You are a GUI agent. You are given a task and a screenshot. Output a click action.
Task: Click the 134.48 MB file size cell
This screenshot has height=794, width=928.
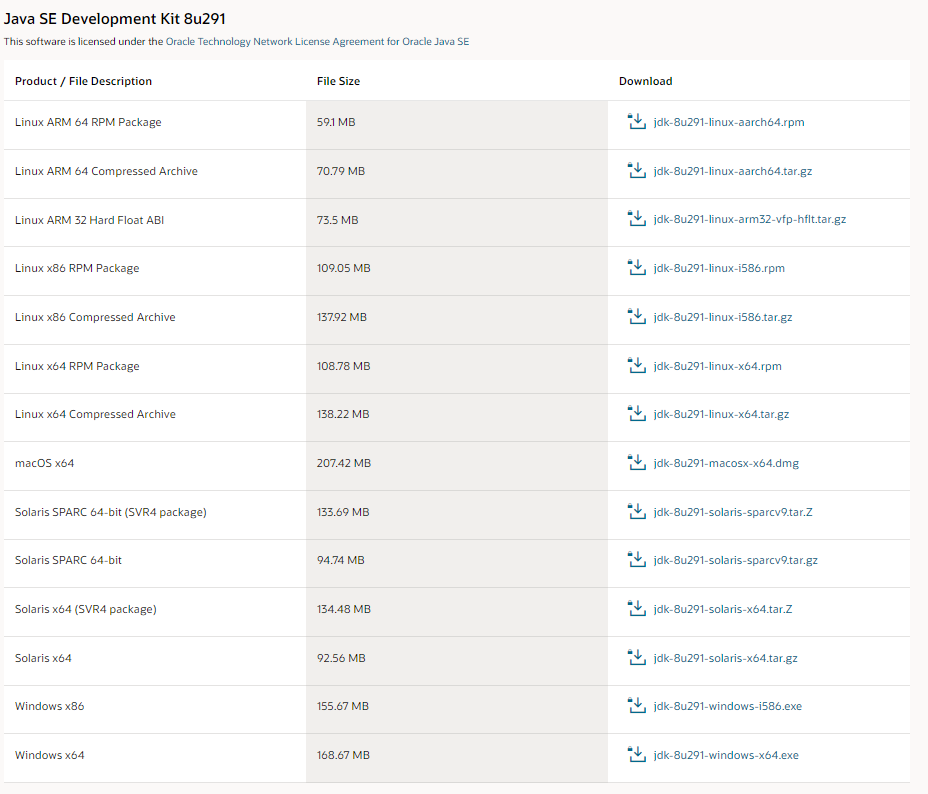point(457,612)
